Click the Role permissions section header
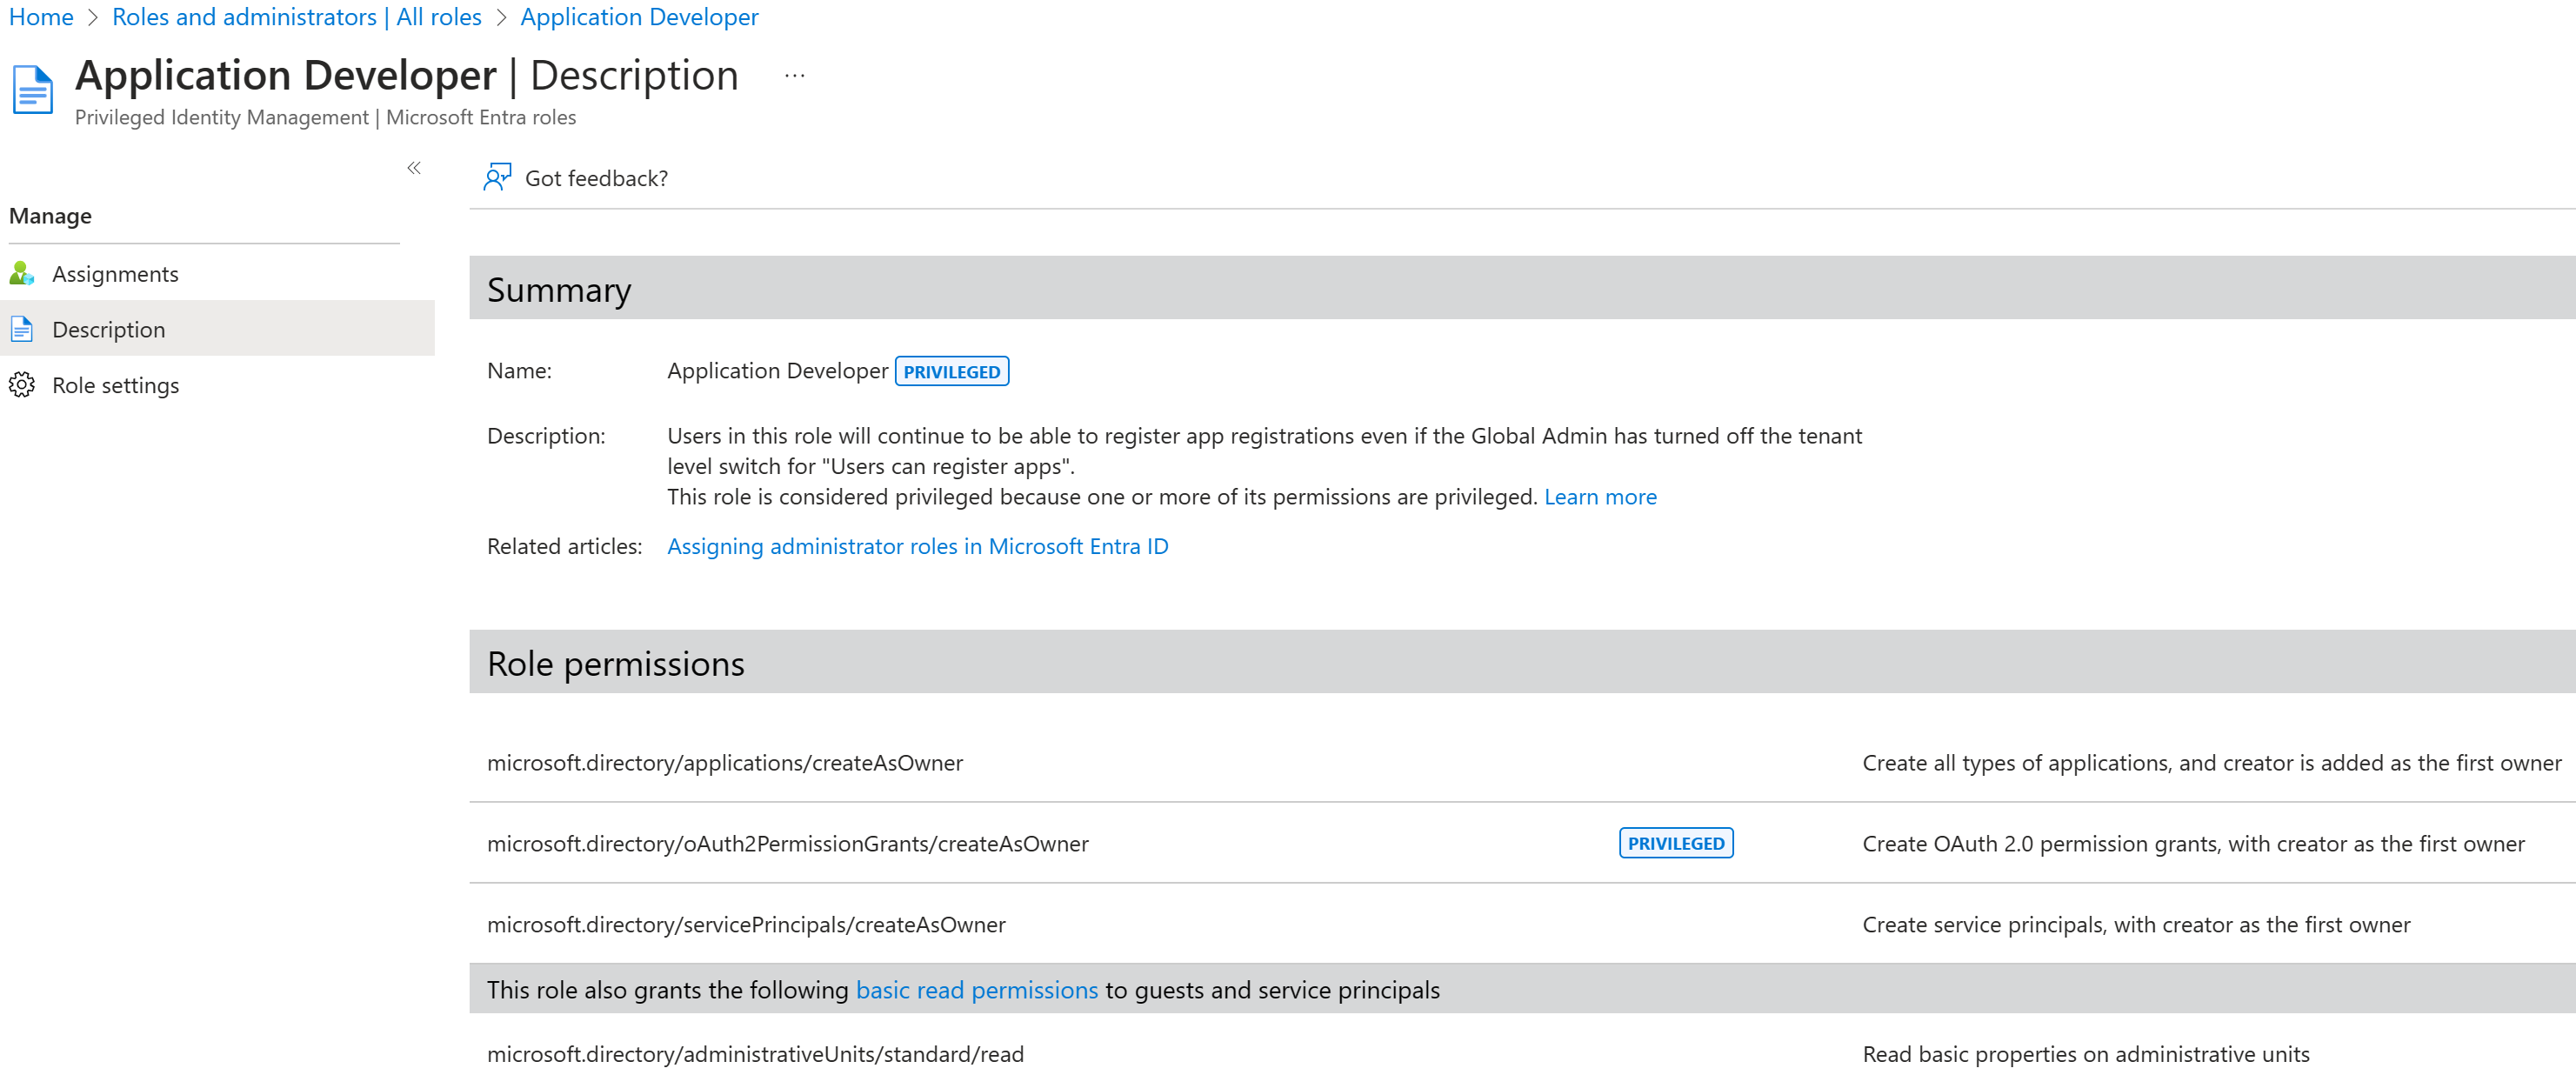The image size is (2576, 1075). coord(1522,662)
